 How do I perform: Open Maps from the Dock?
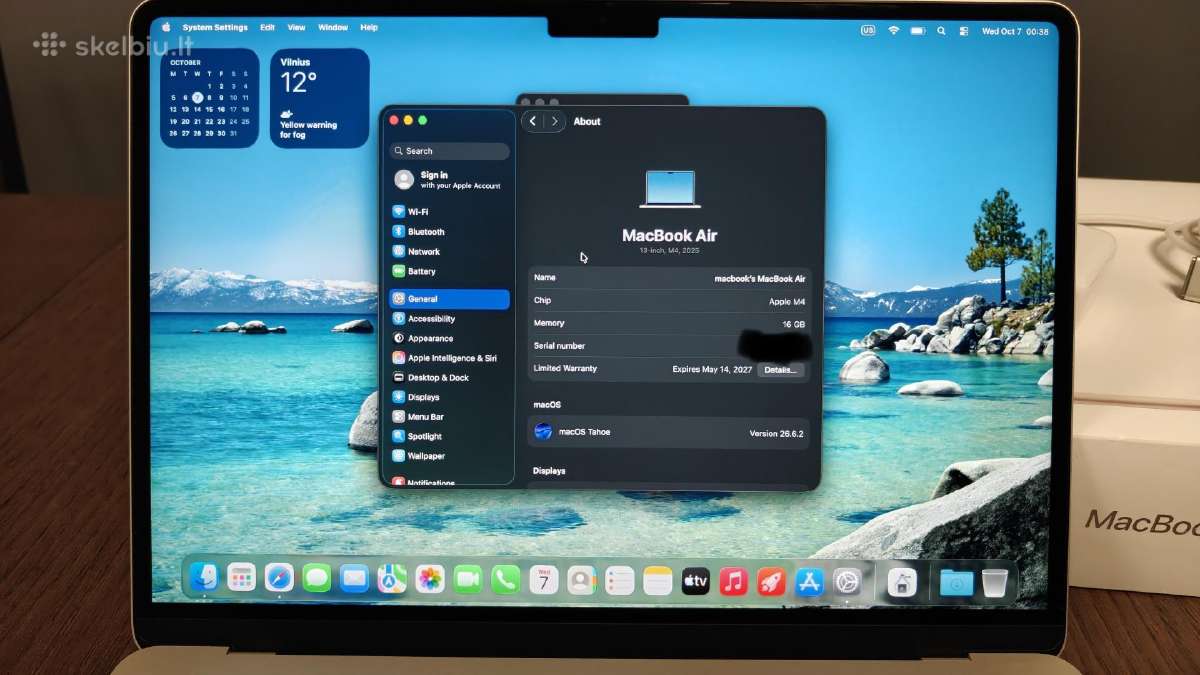point(392,579)
